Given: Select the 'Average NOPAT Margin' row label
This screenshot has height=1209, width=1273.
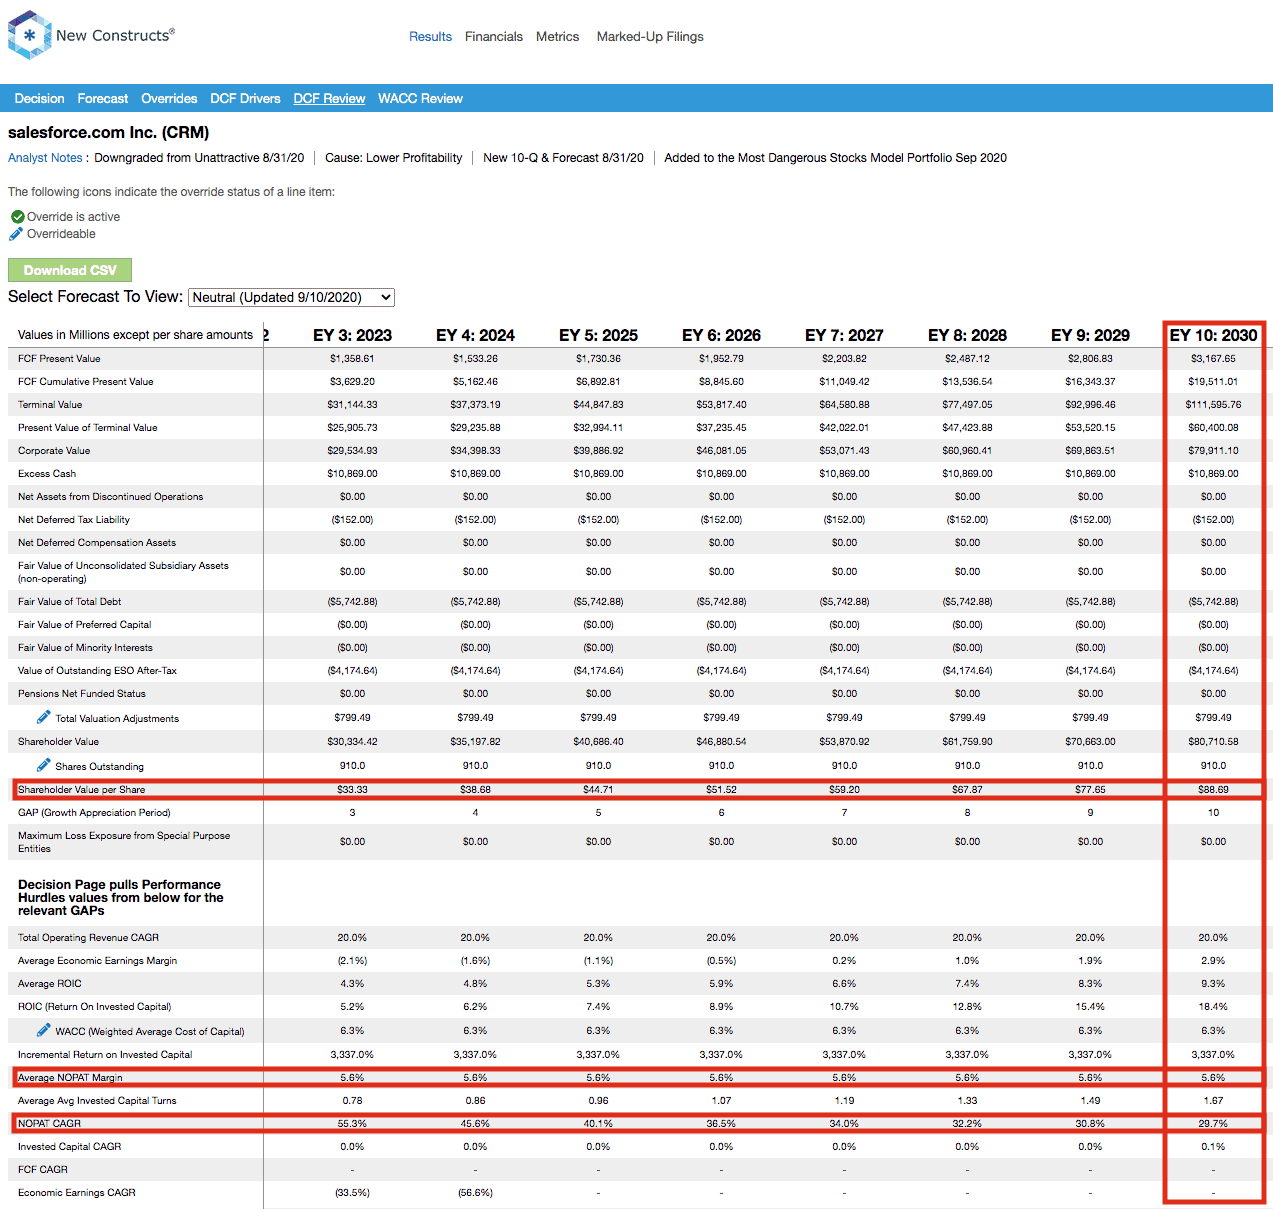Looking at the screenshot, I should (x=70, y=1078).
